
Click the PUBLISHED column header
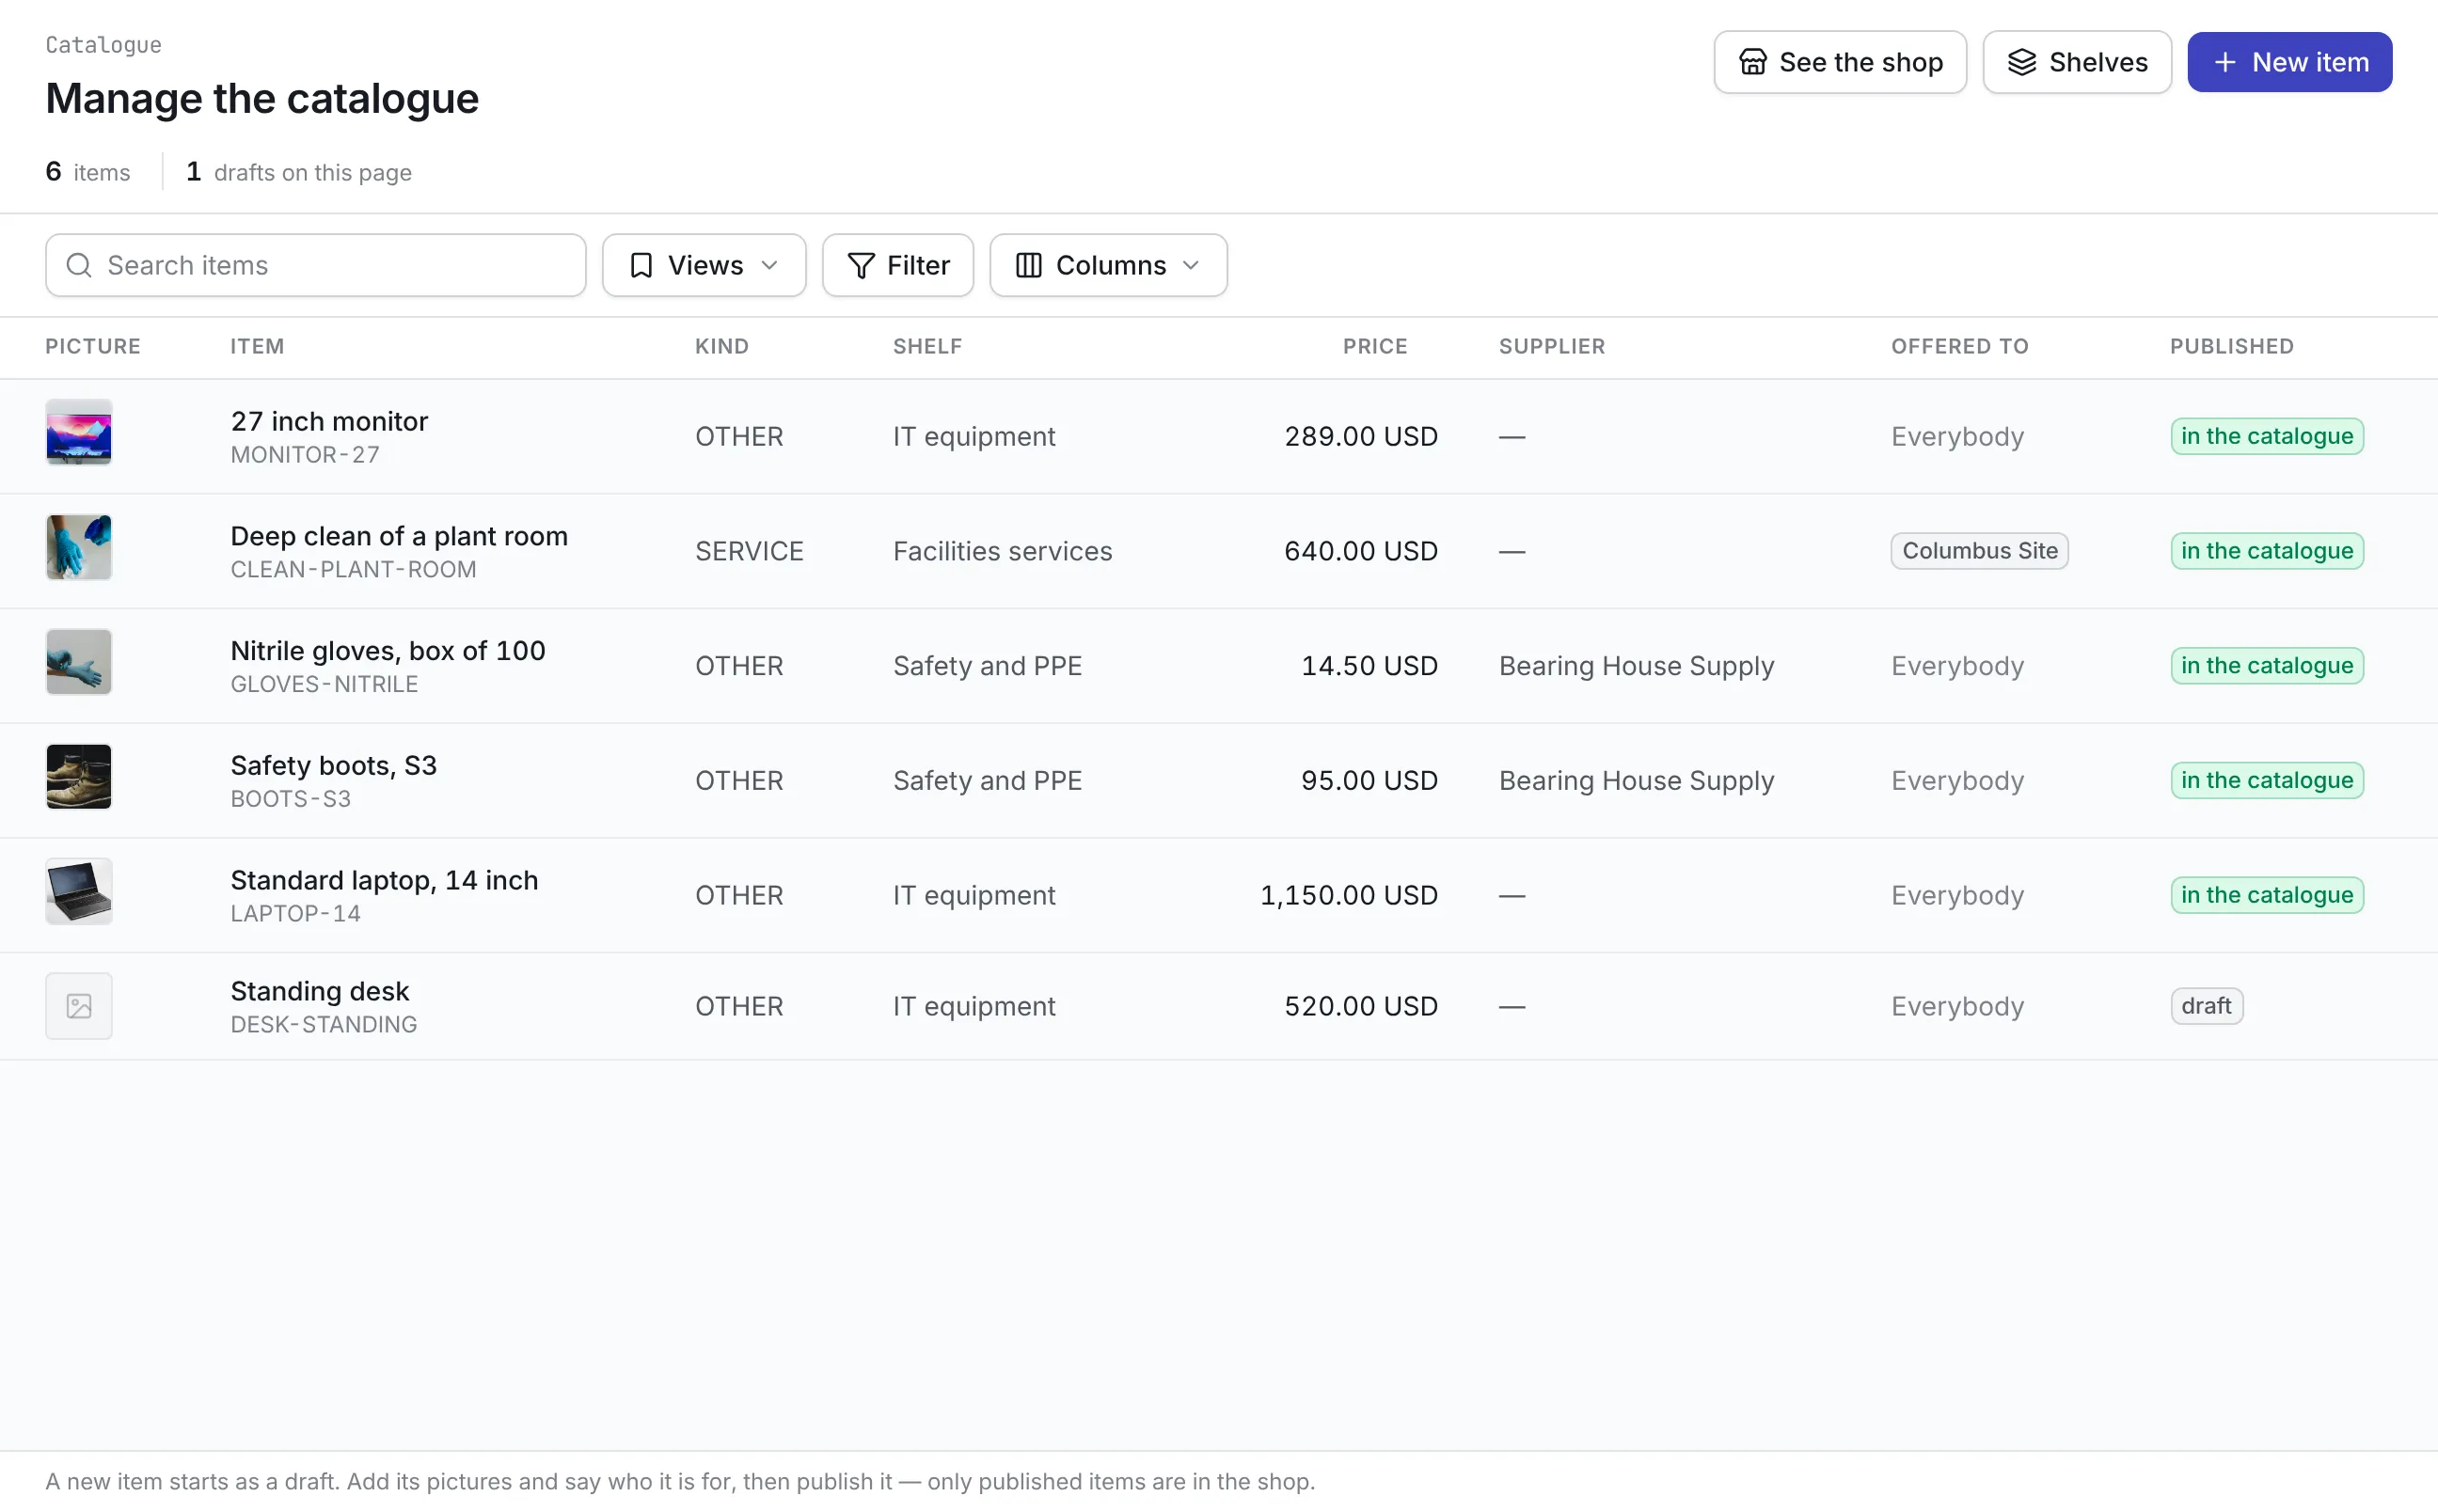tap(2231, 346)
